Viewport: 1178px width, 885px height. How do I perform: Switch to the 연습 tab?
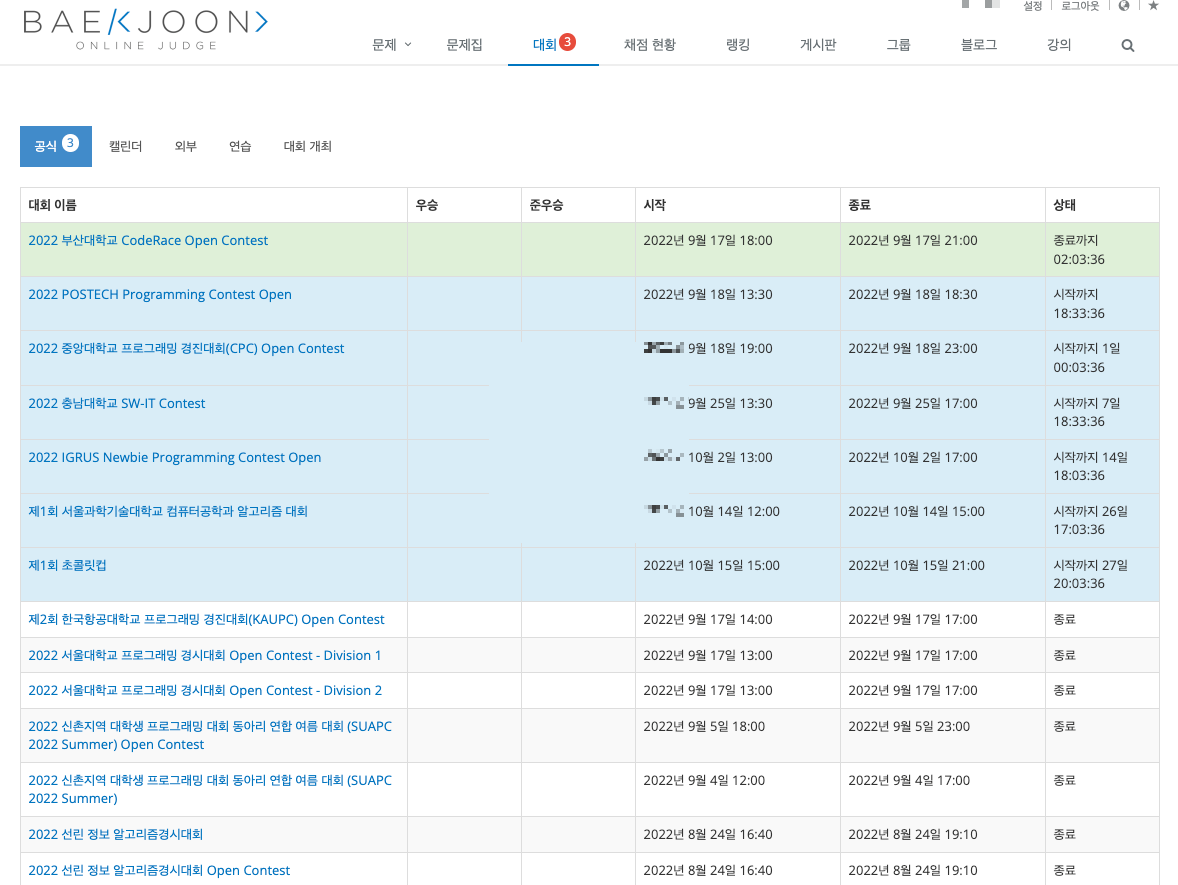[x=240, y=146]
